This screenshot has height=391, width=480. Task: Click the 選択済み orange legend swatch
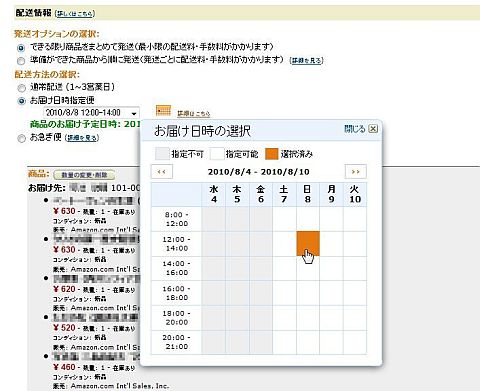(272, 154)
